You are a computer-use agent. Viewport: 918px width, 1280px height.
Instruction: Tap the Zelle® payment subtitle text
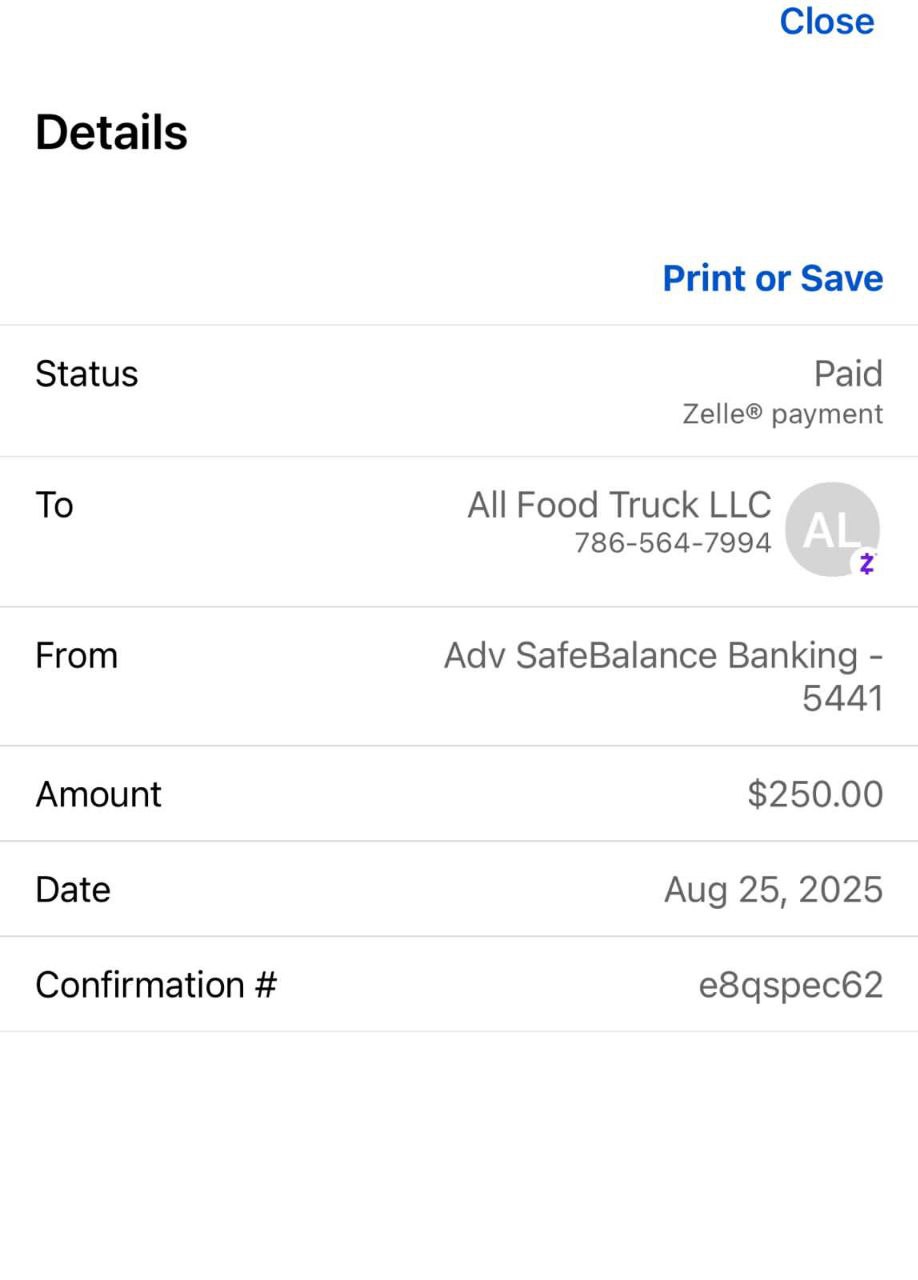782,414
